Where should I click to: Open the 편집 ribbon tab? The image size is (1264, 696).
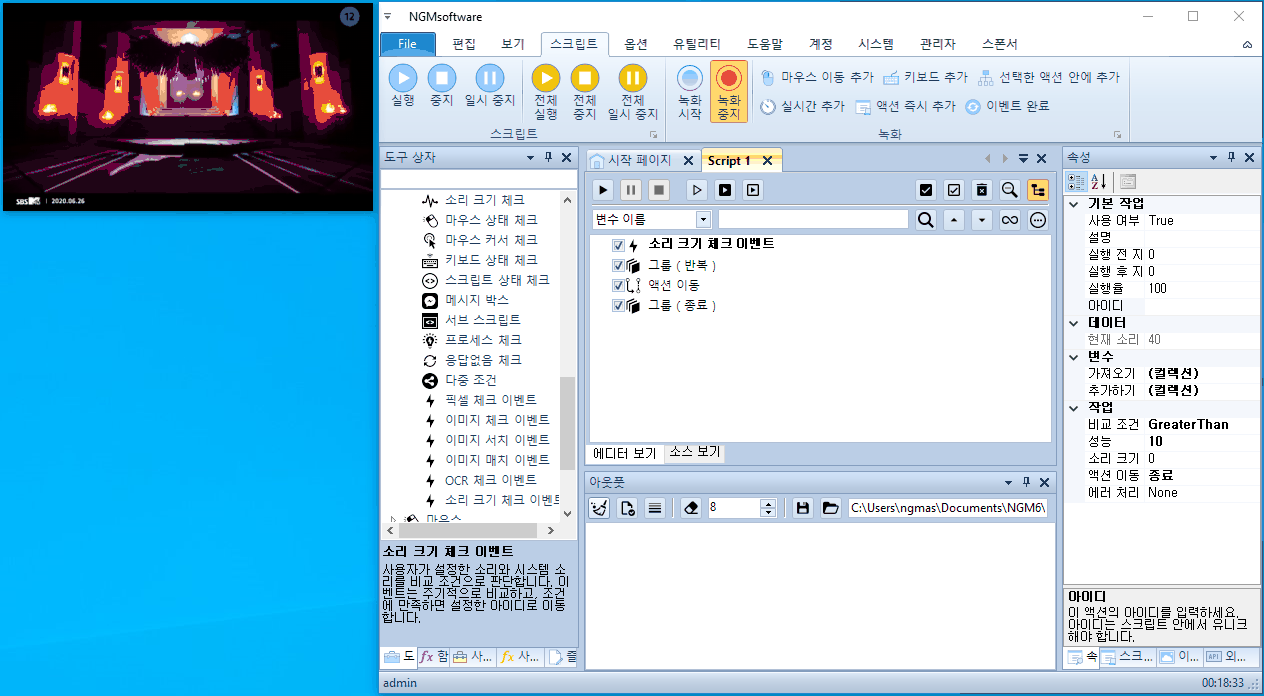point(464,44)
